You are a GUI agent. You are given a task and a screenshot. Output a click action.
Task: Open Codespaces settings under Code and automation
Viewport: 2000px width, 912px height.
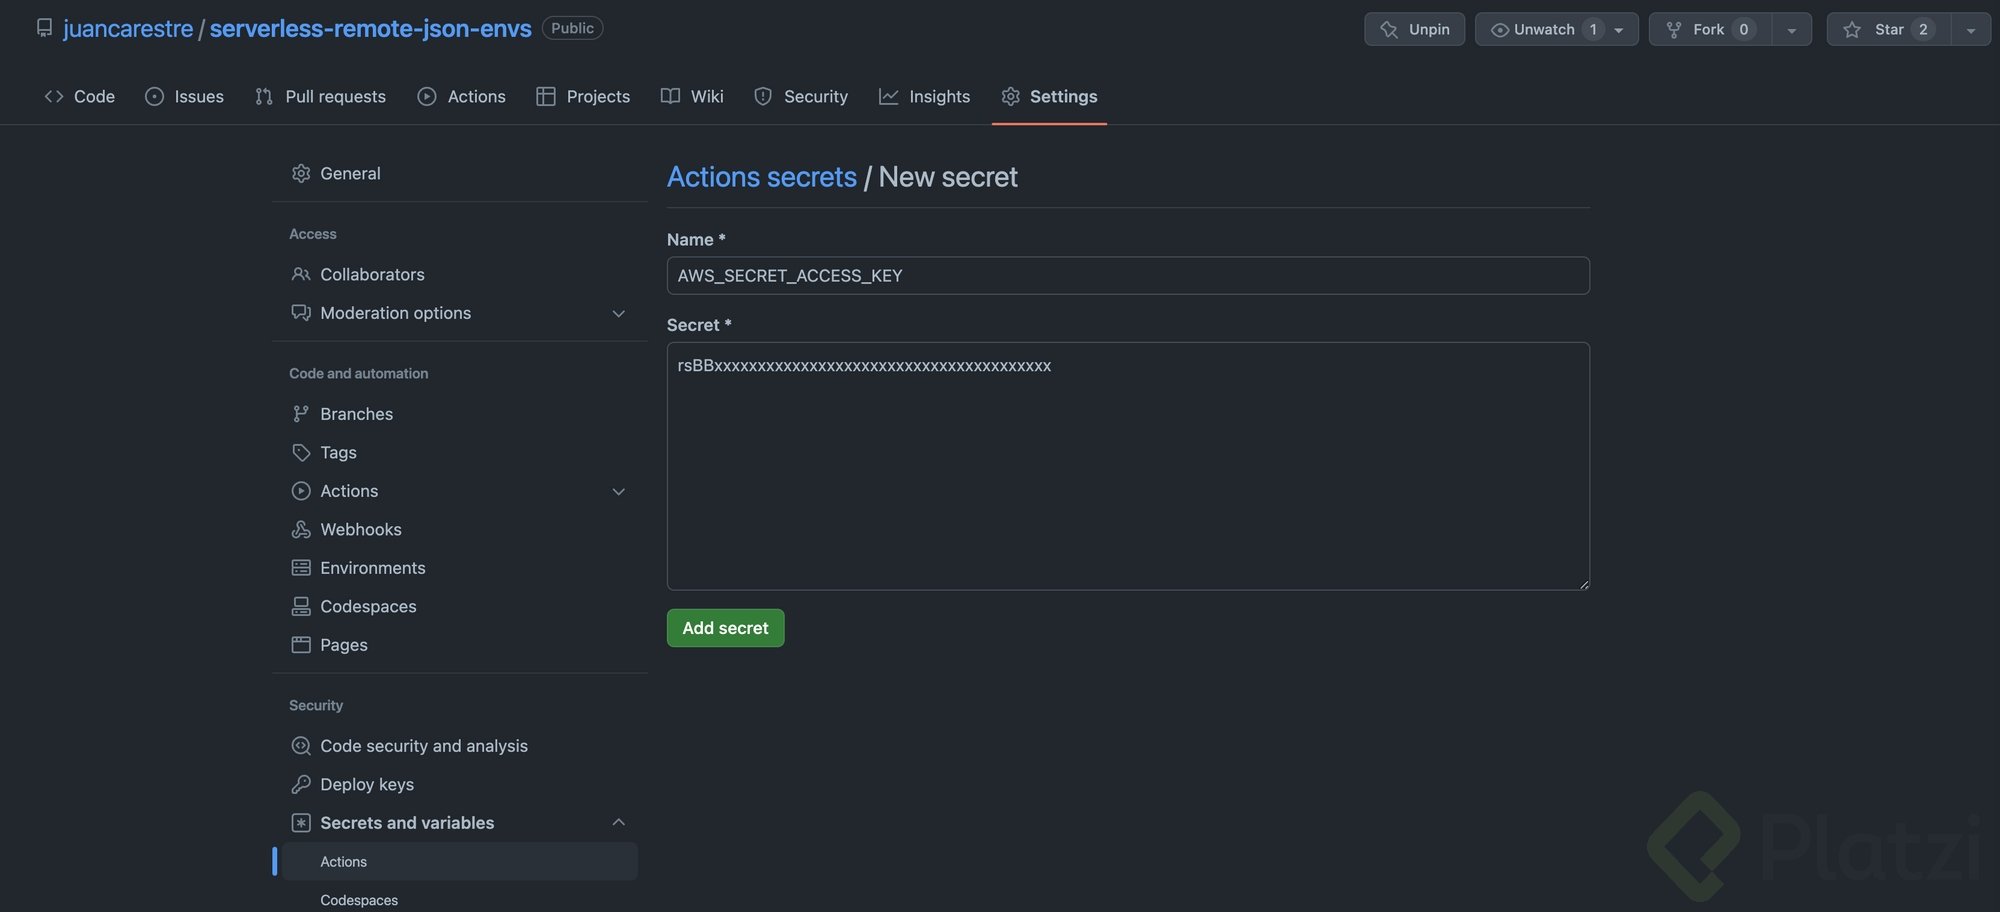click(x=460, y=606)
